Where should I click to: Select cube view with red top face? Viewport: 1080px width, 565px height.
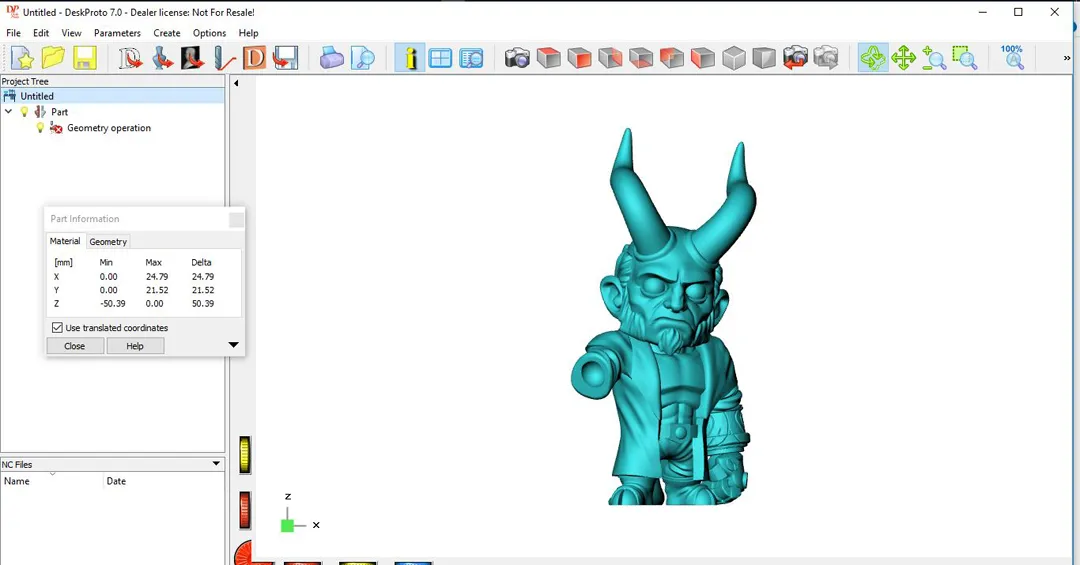548,58
